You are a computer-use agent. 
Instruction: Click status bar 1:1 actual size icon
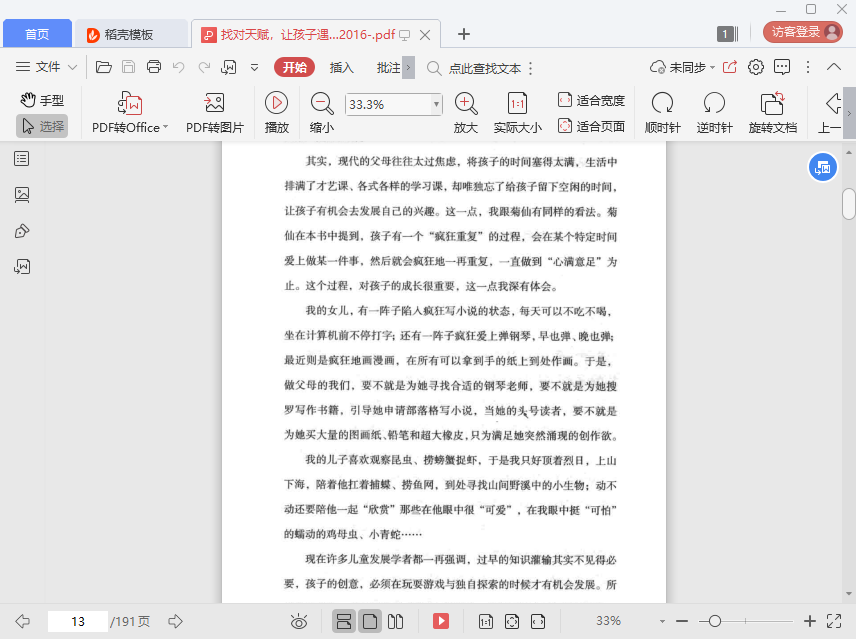pos(485,621)
